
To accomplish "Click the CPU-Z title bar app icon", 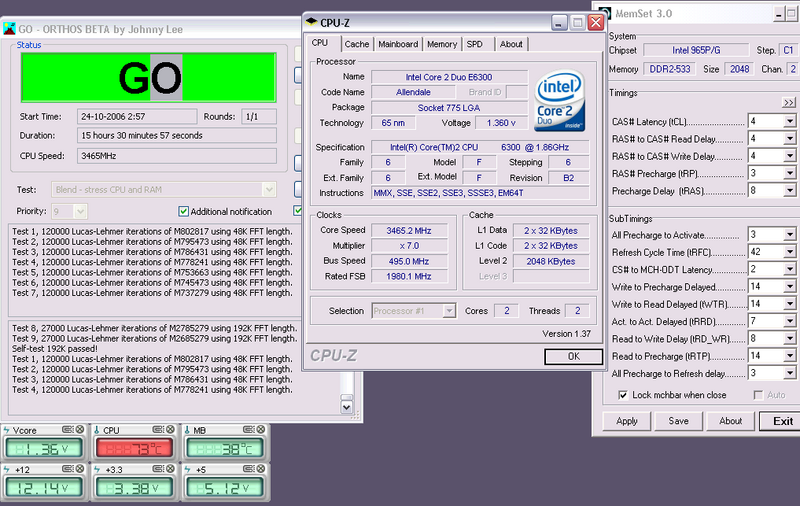I will (311, 22).
